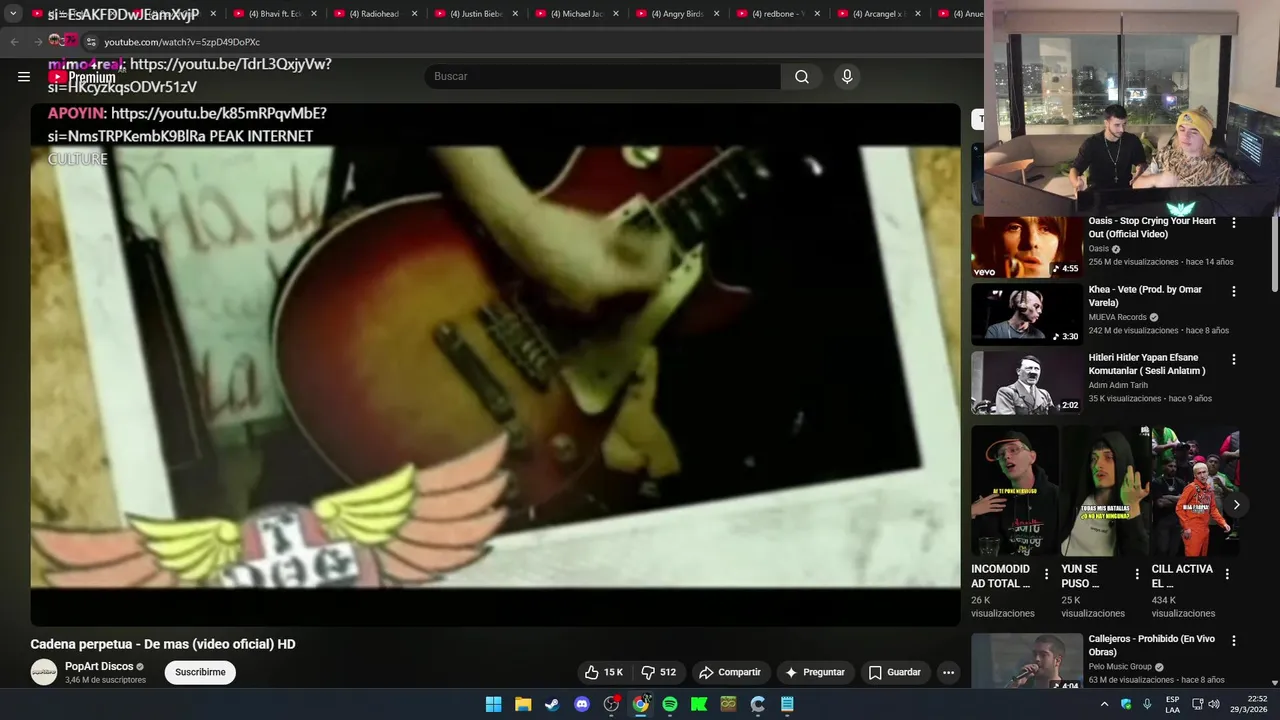Screen dimensions: 1280x720
Task: Open the YouTube hamburger guide menu
Action: pos(24,76)
